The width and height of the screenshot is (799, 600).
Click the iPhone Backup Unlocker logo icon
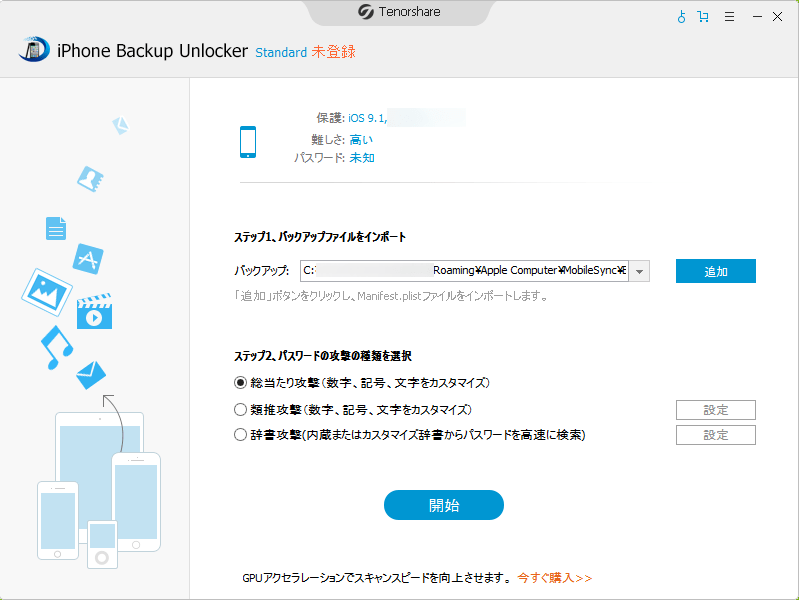tap(34, 49)
